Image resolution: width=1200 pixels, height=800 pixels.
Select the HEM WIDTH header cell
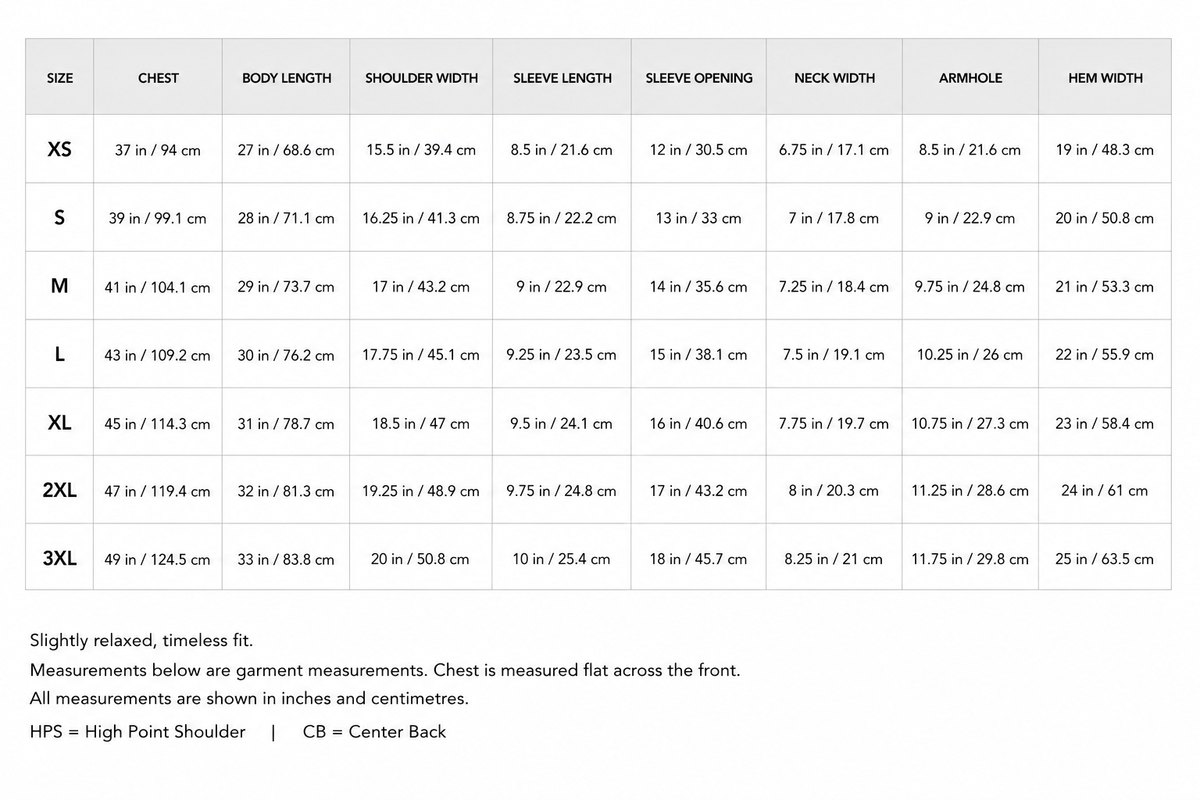(1105, 78)
